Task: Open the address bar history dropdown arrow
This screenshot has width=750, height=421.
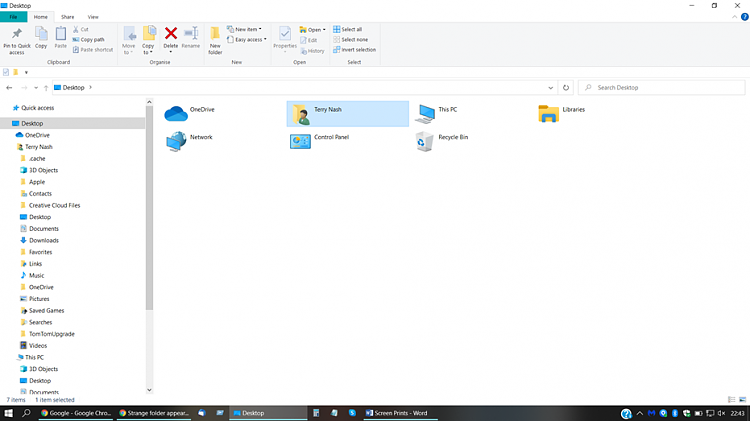Action: [551, 87]
